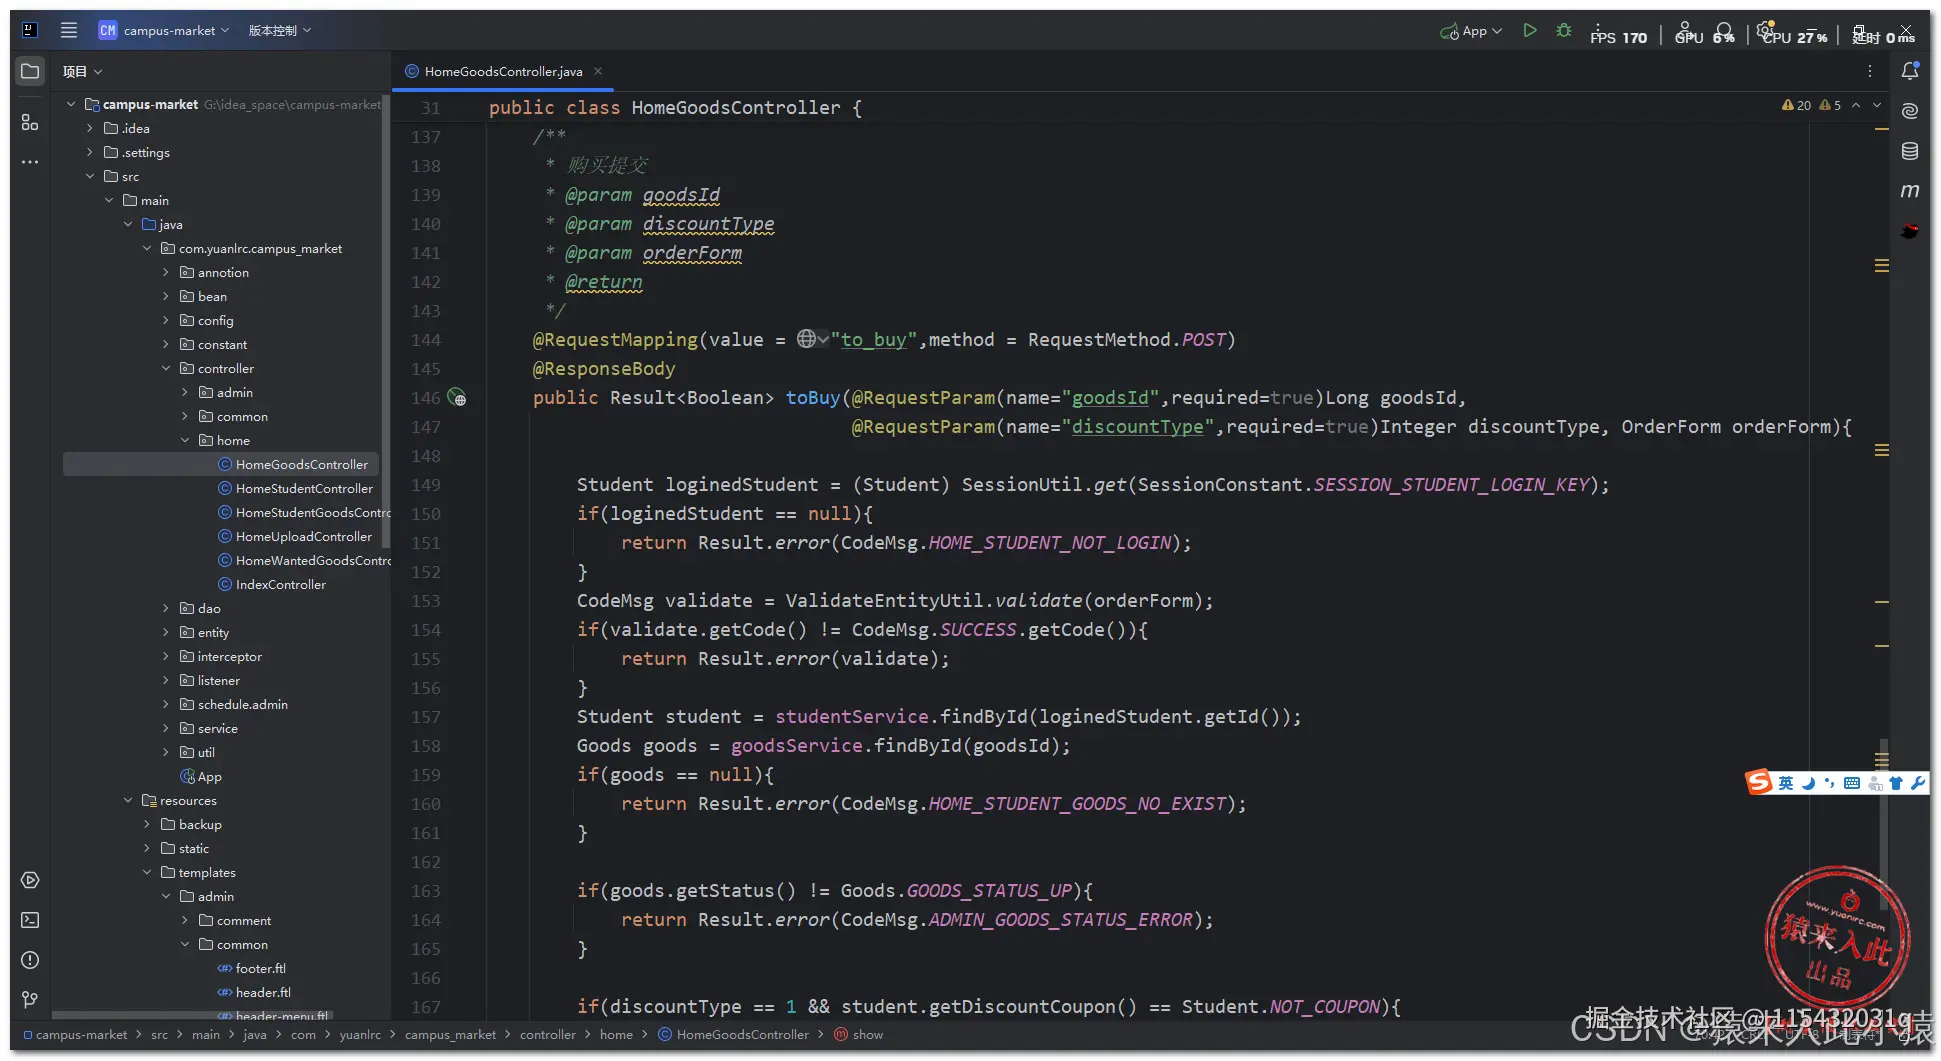Debug the App configuration
The height and width of the screenshot is (1061, 1941).
1564,31
